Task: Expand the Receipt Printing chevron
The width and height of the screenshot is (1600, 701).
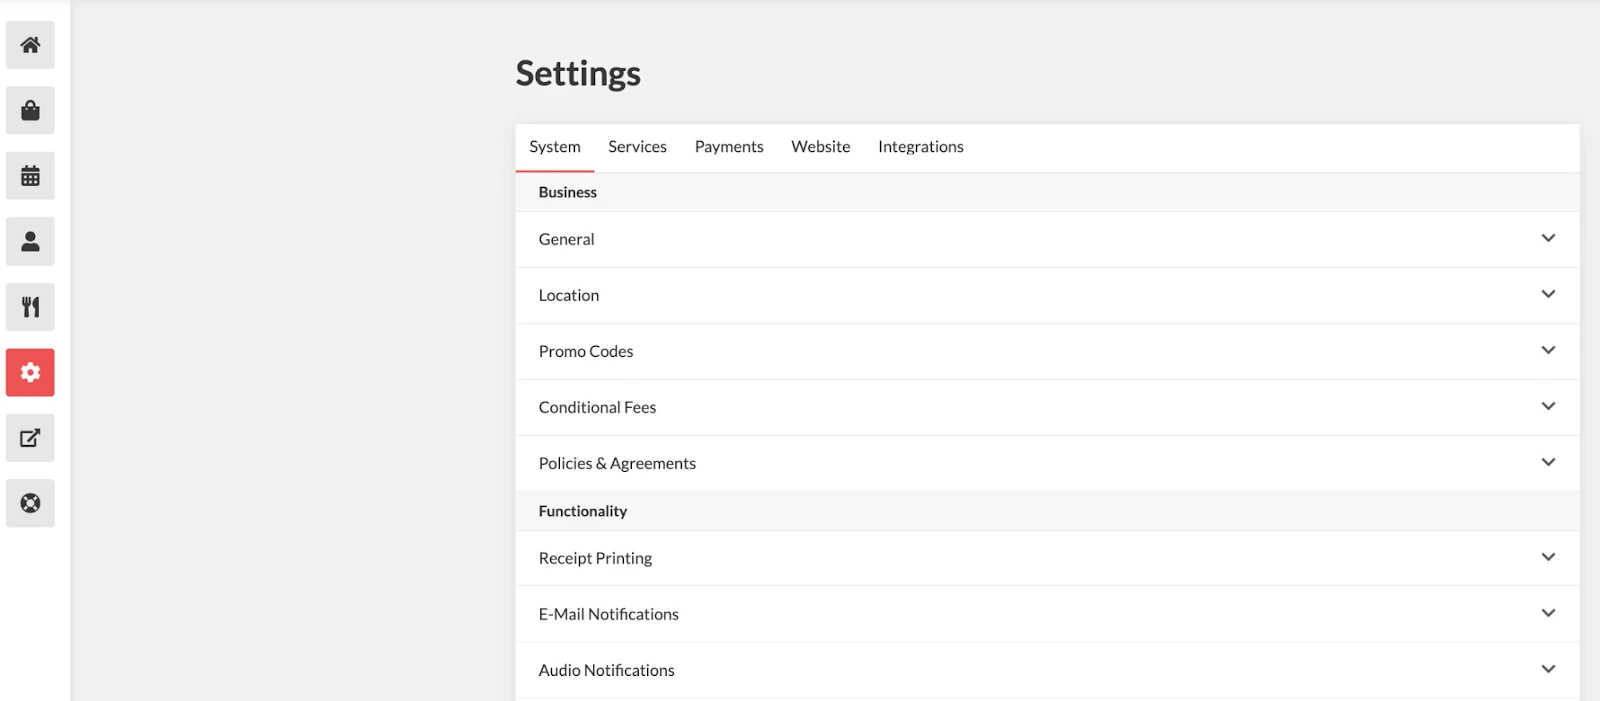Action: coord(1548,557)
